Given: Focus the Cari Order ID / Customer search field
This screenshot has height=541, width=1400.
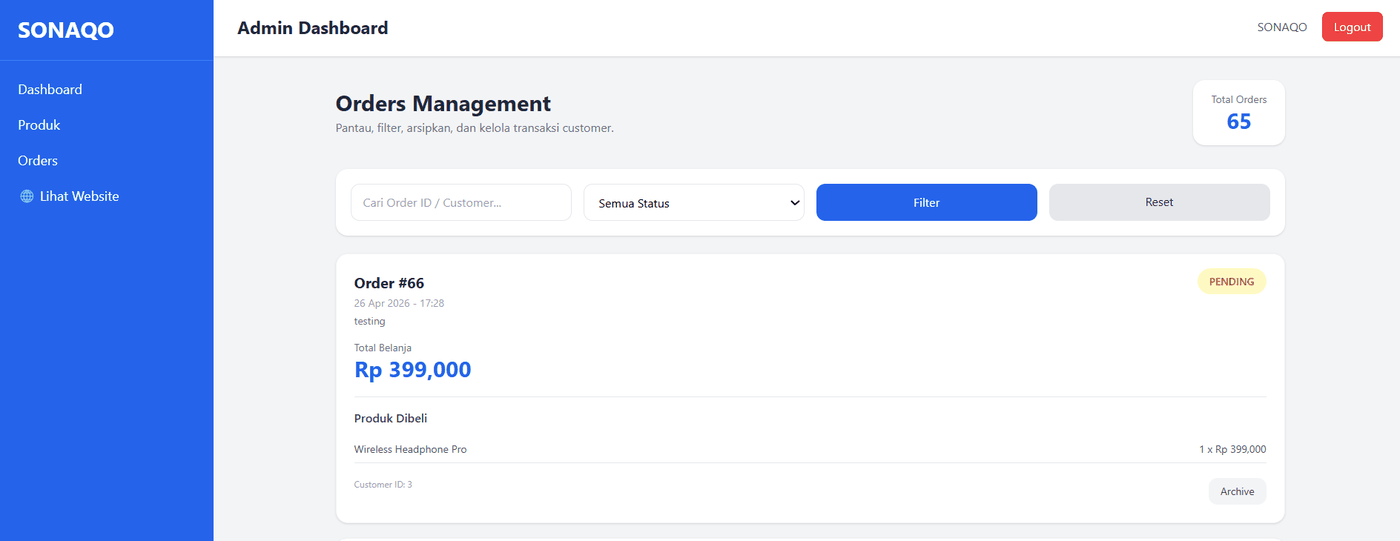Looking at the screenshot, I should [x=461, y=202].
